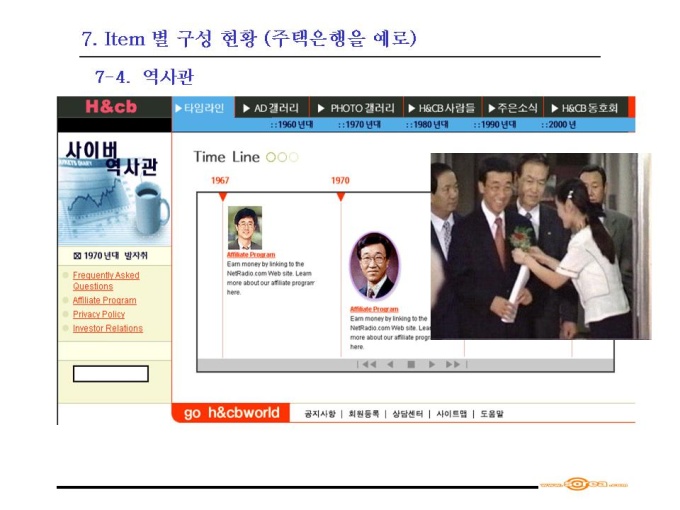This screenshot has width=680, height=510.
Task: Play the timeline forward arrow
Action: pyautogui.click(x=432, y=364)
